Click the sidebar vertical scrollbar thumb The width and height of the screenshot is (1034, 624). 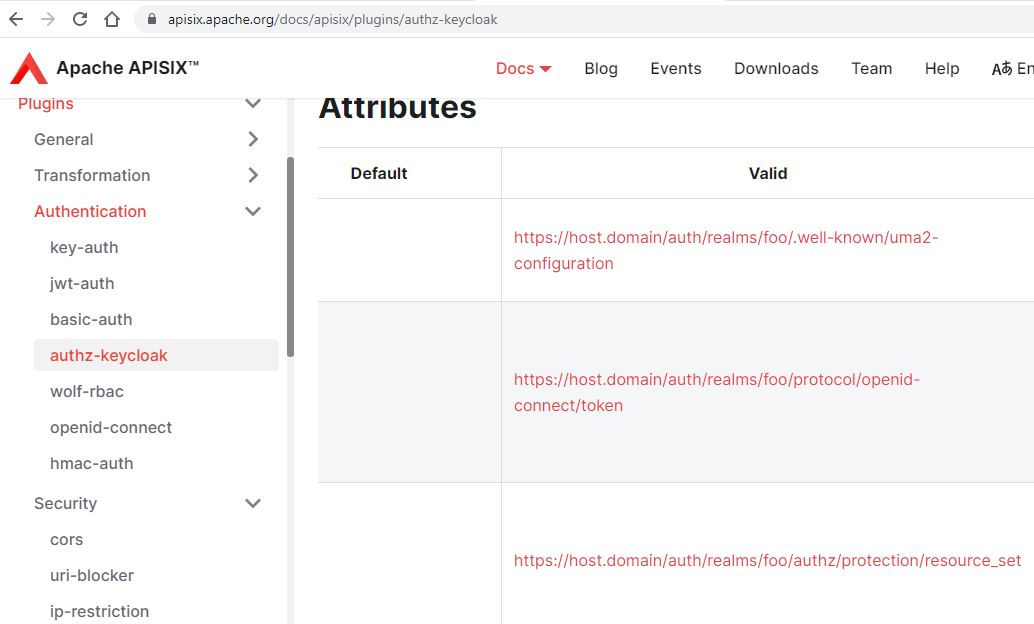[x=290, y=257]
